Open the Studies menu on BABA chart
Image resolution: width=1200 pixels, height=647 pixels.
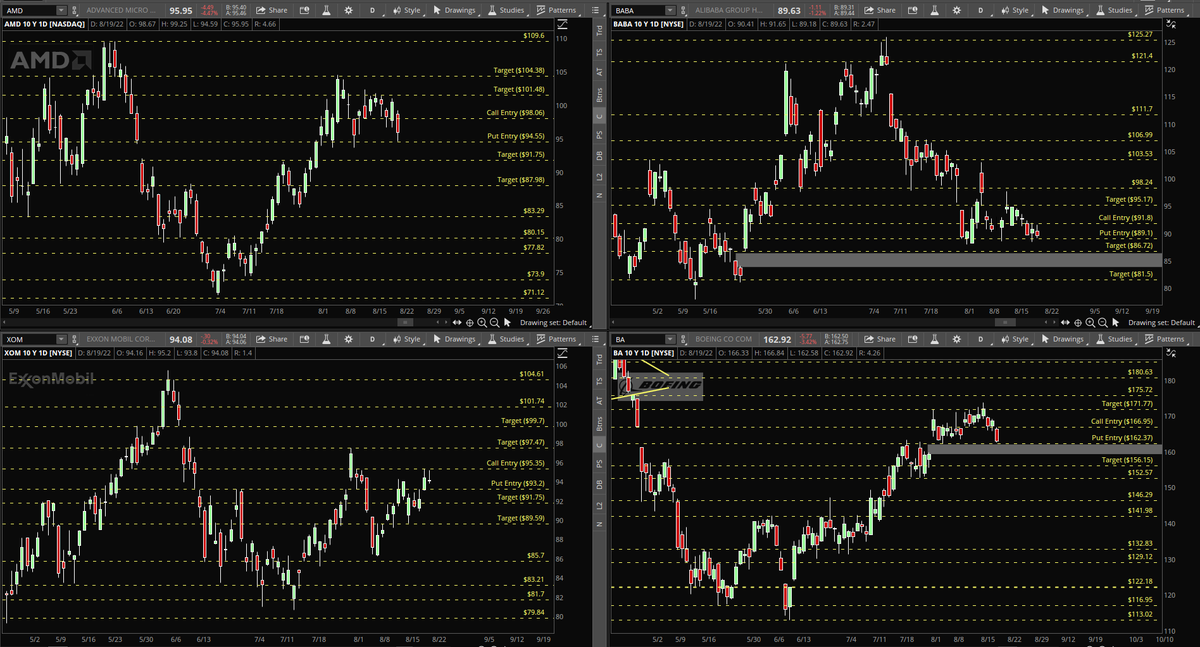point(1114,10)
